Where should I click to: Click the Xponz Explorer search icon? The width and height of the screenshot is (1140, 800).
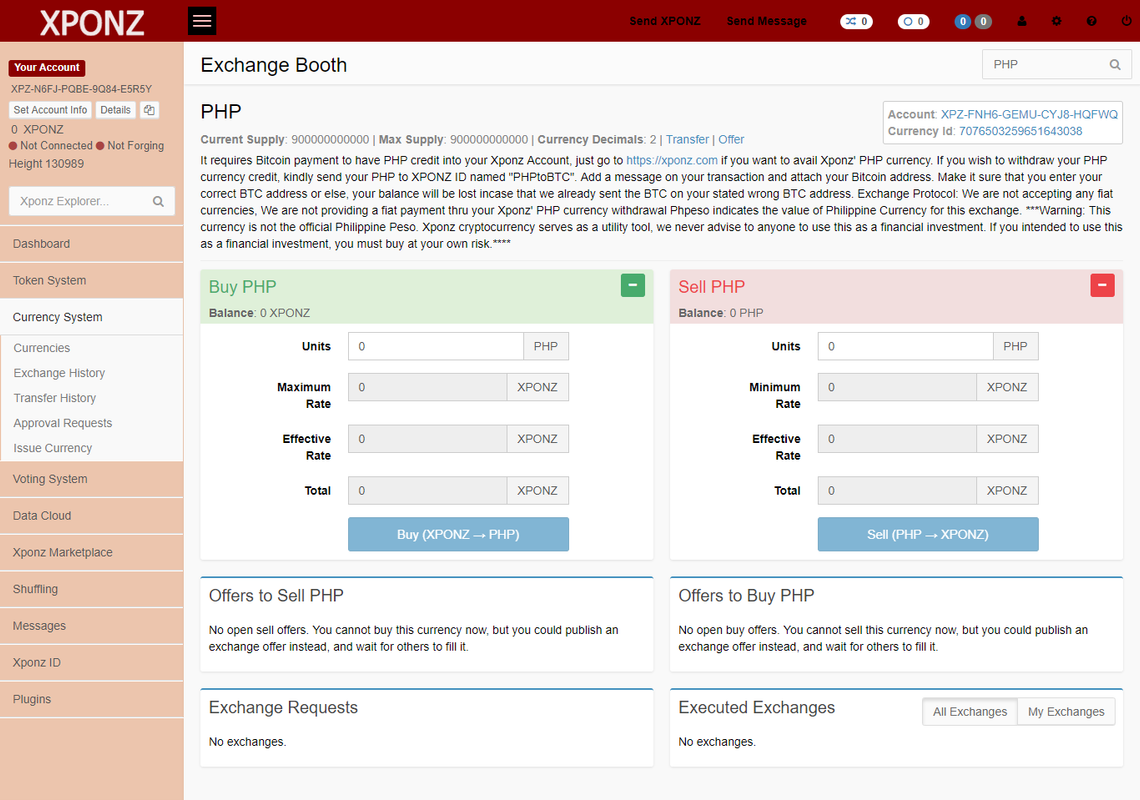158,201
